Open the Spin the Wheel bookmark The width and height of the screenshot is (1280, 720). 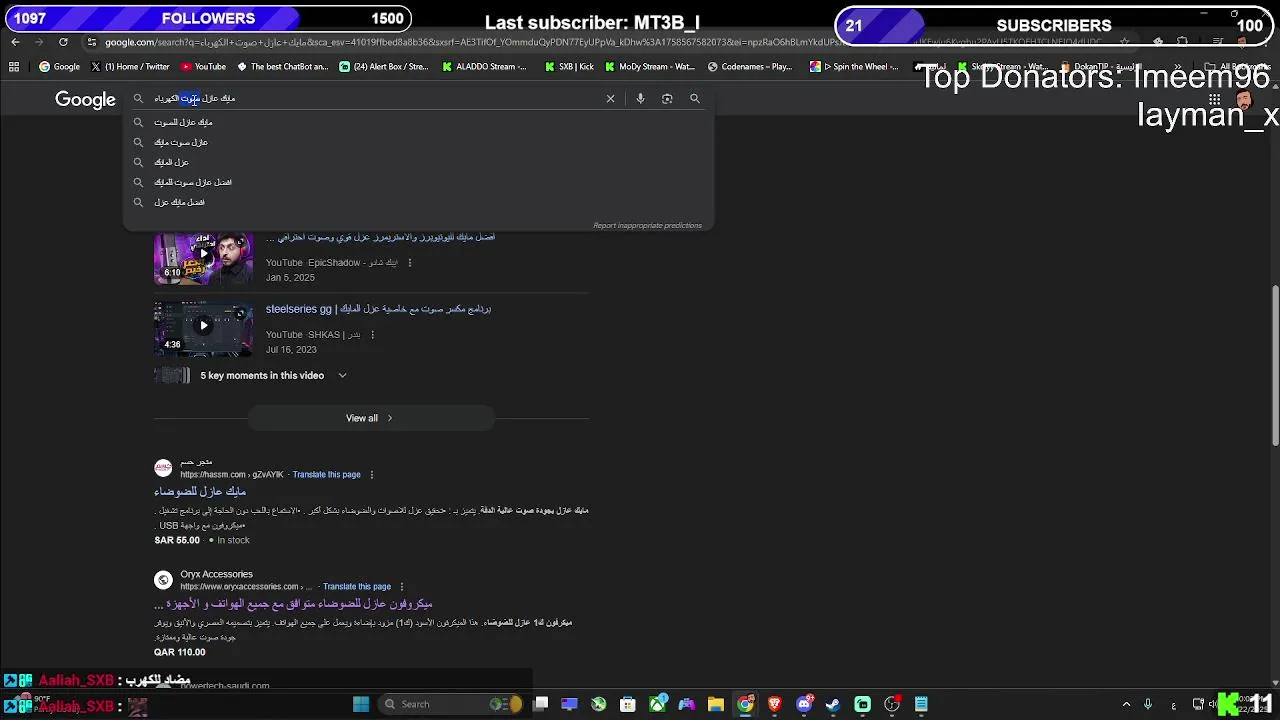(x=855, y=67)
